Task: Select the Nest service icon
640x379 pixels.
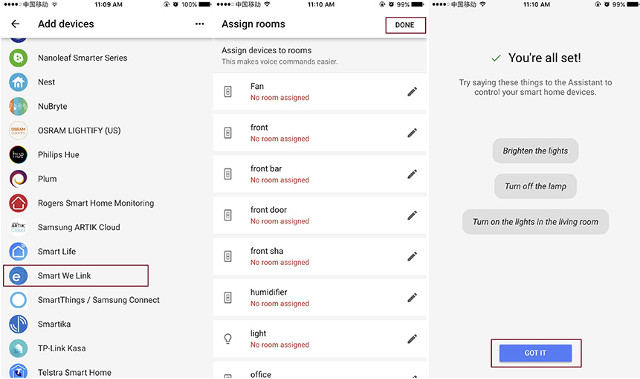Action: pyautogui.click(x=18, y=82)
